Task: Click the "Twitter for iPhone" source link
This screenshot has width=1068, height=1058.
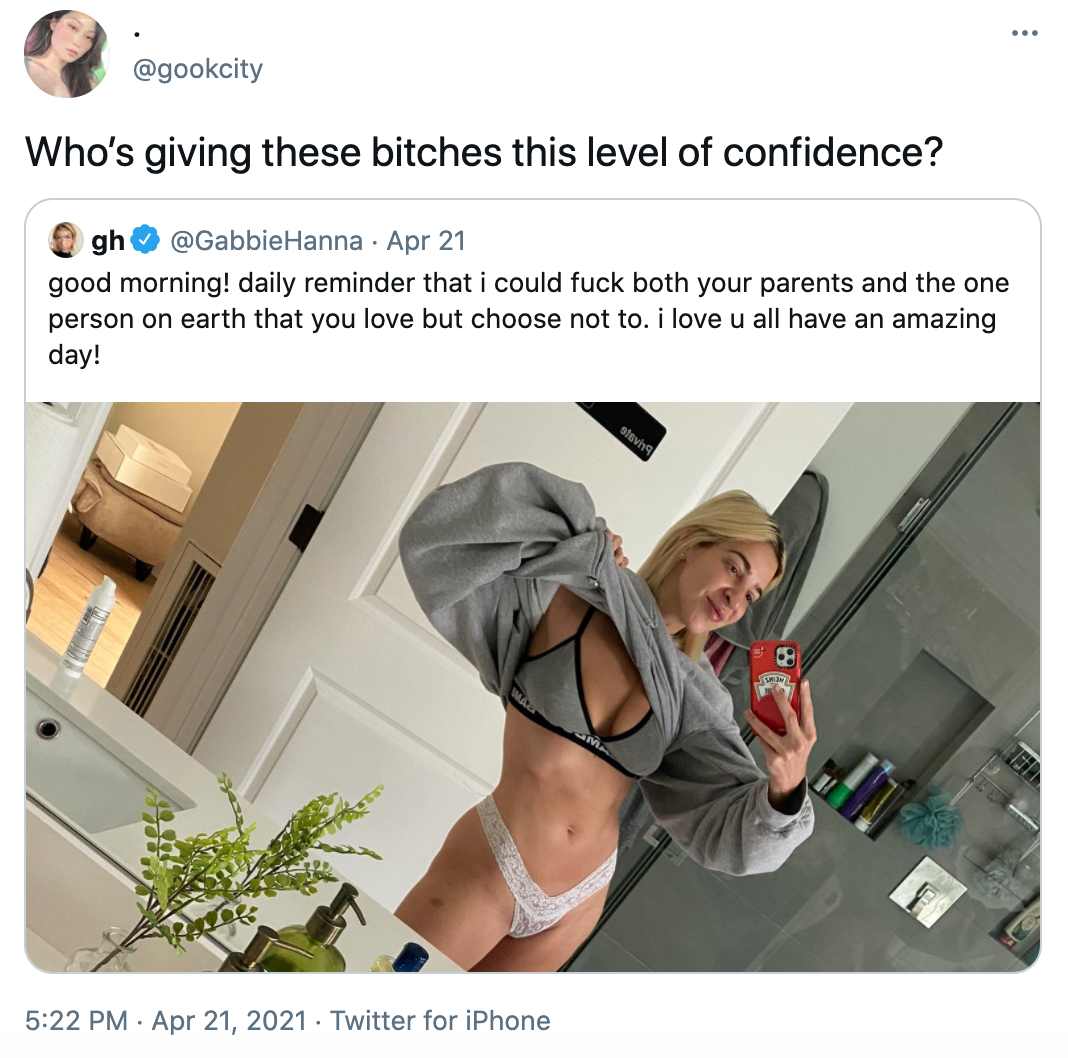Action: pos(440,1021)
